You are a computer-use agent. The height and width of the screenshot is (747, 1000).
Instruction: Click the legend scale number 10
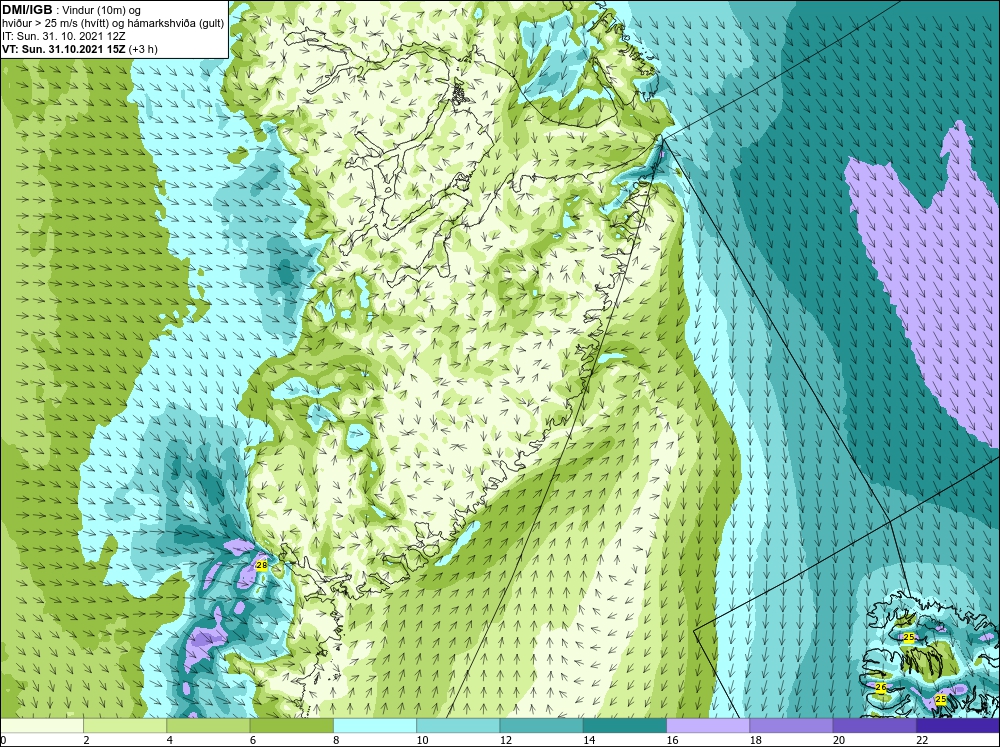[x=422, y=740]
